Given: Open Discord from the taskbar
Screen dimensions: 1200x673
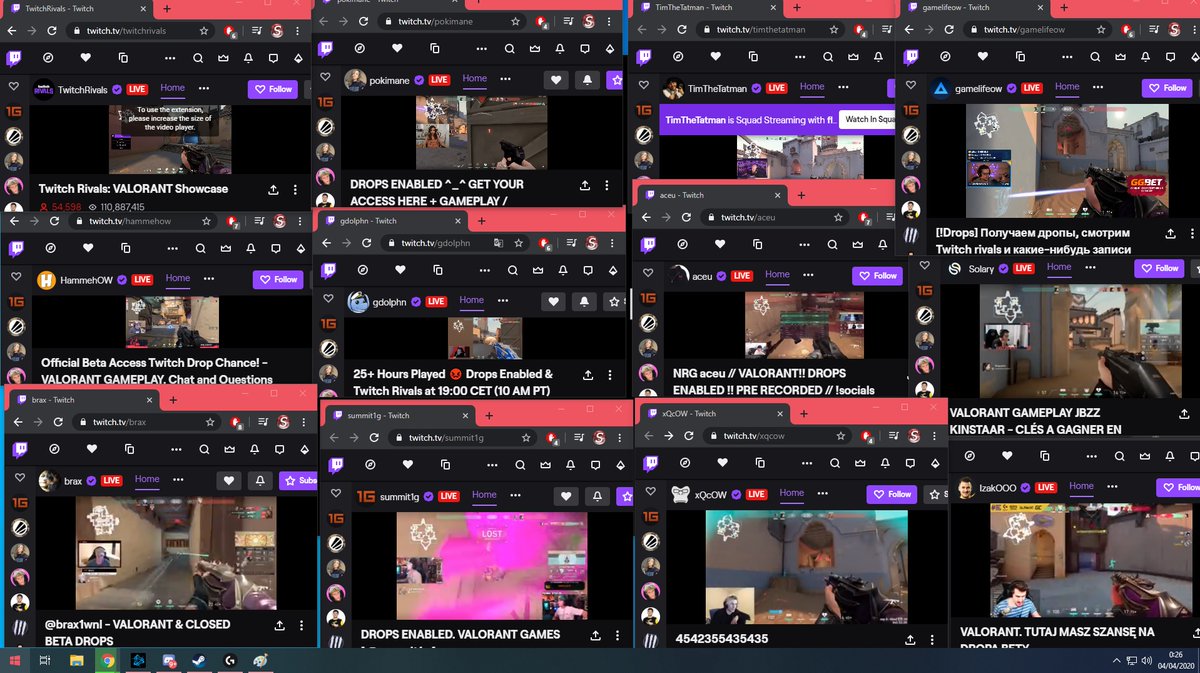Looking at the screenshot, I should click(169, 660).
